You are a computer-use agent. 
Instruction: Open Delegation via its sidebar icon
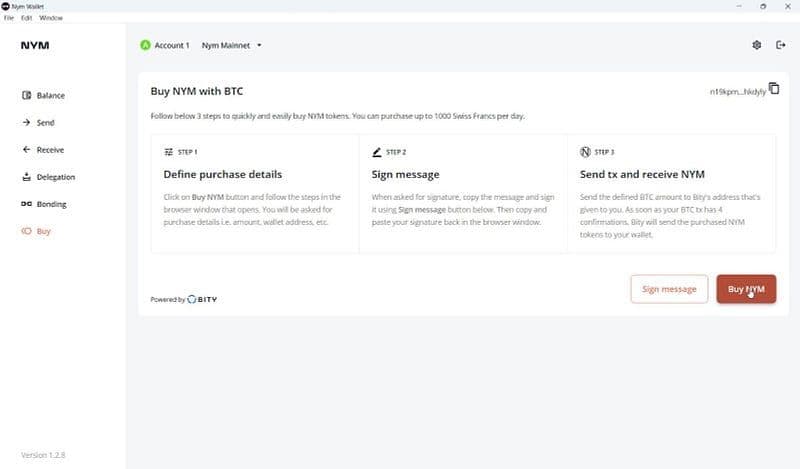click(x=26, y=177)
